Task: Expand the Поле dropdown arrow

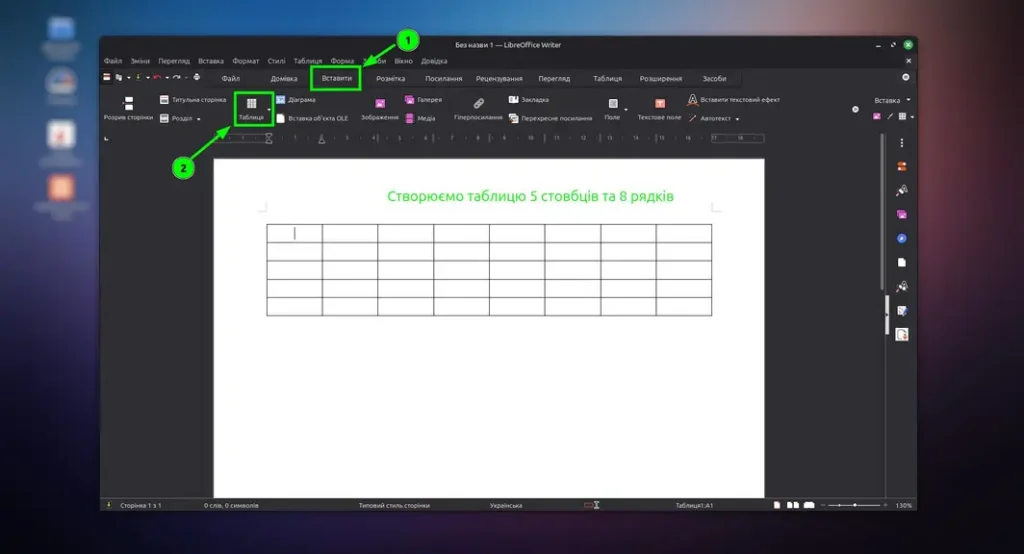Action: click(x=626, y=110)
